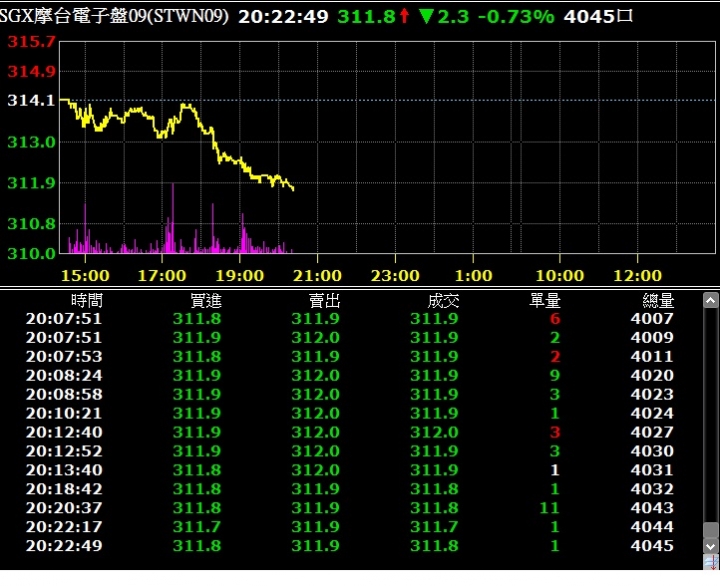This screenshot has height=586, width=720.
Task: Click the 315.7 price axis label
Action: [31, 42]
